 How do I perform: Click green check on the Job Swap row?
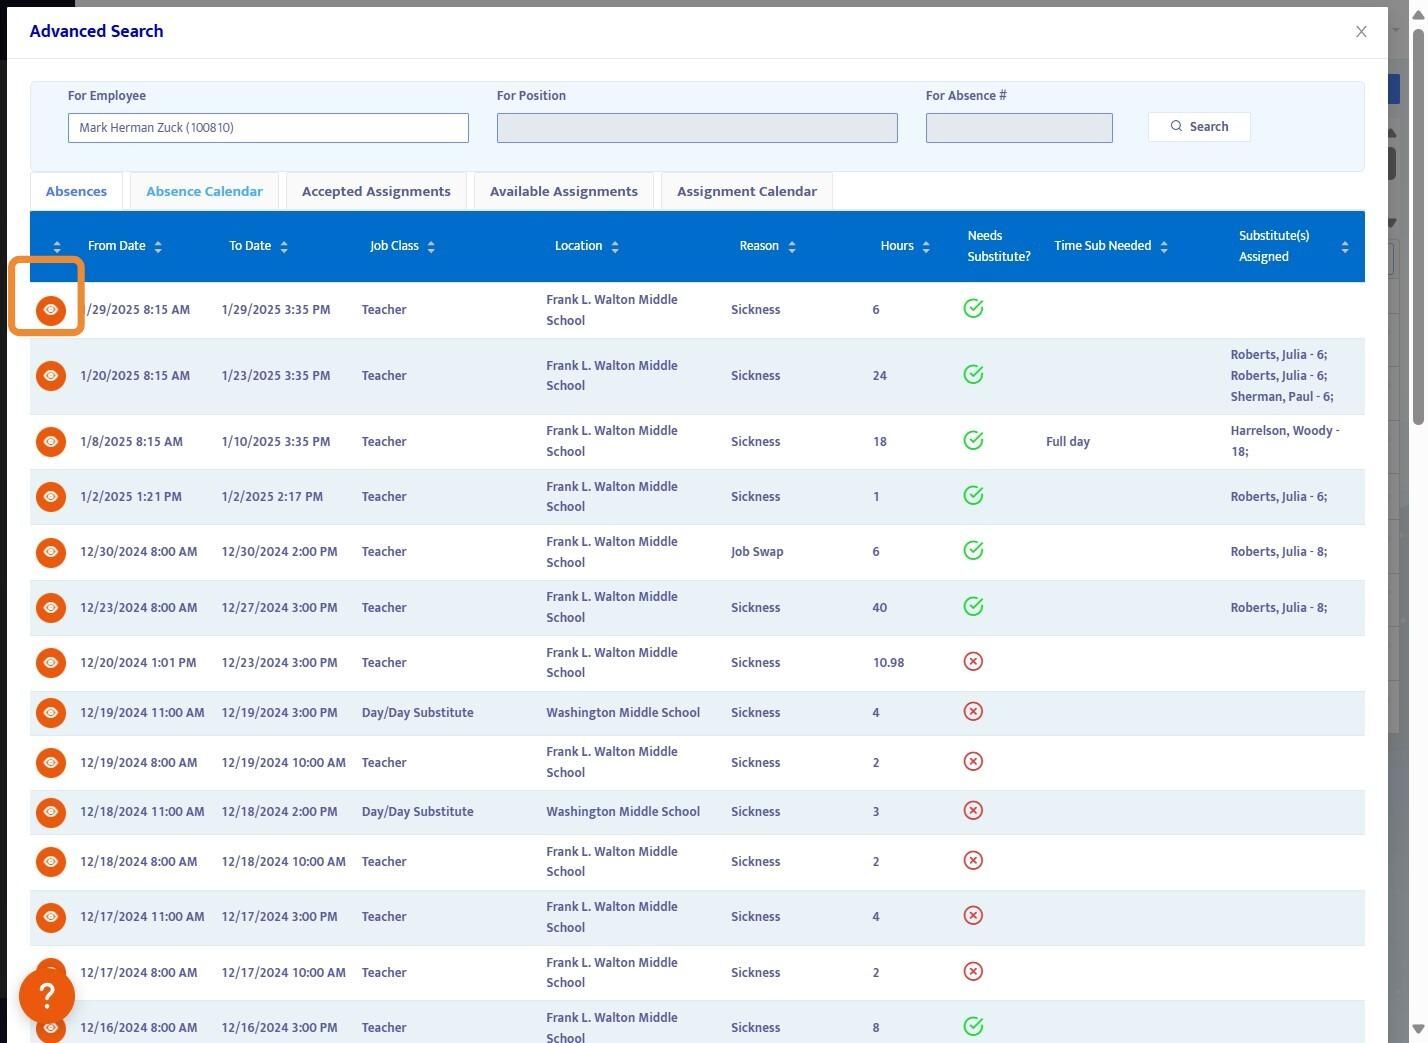pyautogui.click(x=973, y=551)
